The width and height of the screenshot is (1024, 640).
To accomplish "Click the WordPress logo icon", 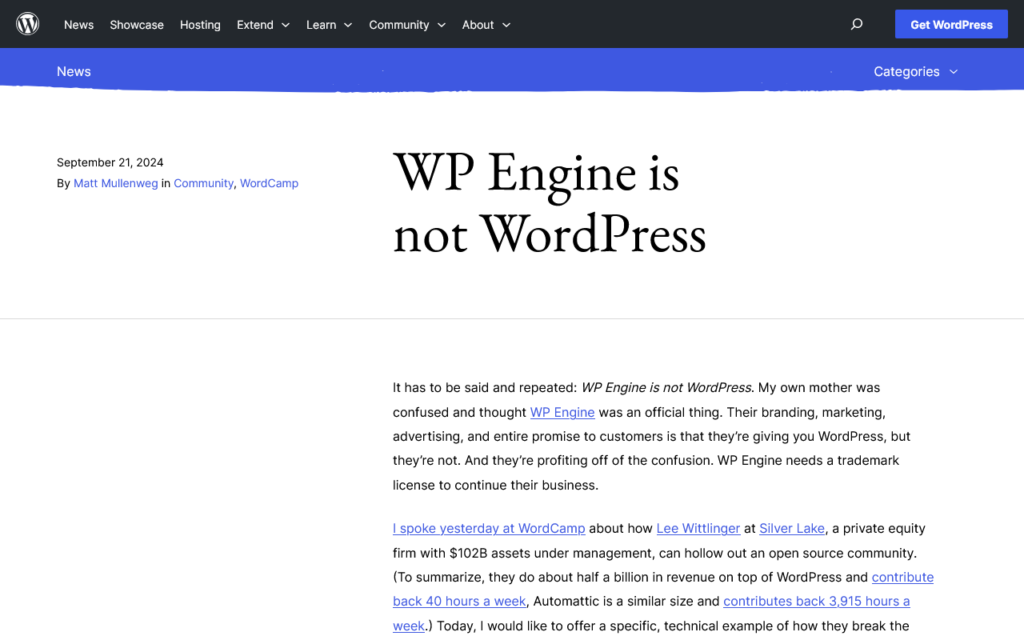I will [27, 24].
